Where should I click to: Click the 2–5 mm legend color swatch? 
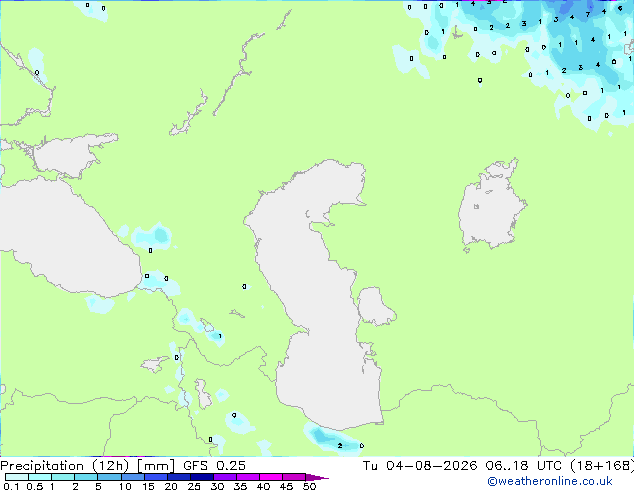coord(86,477)
